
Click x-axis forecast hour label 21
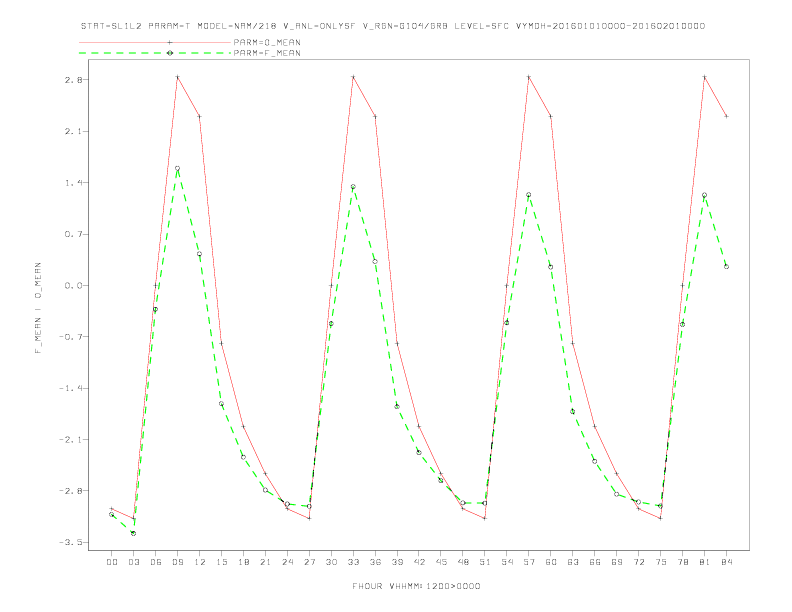(x=265, y=562)
